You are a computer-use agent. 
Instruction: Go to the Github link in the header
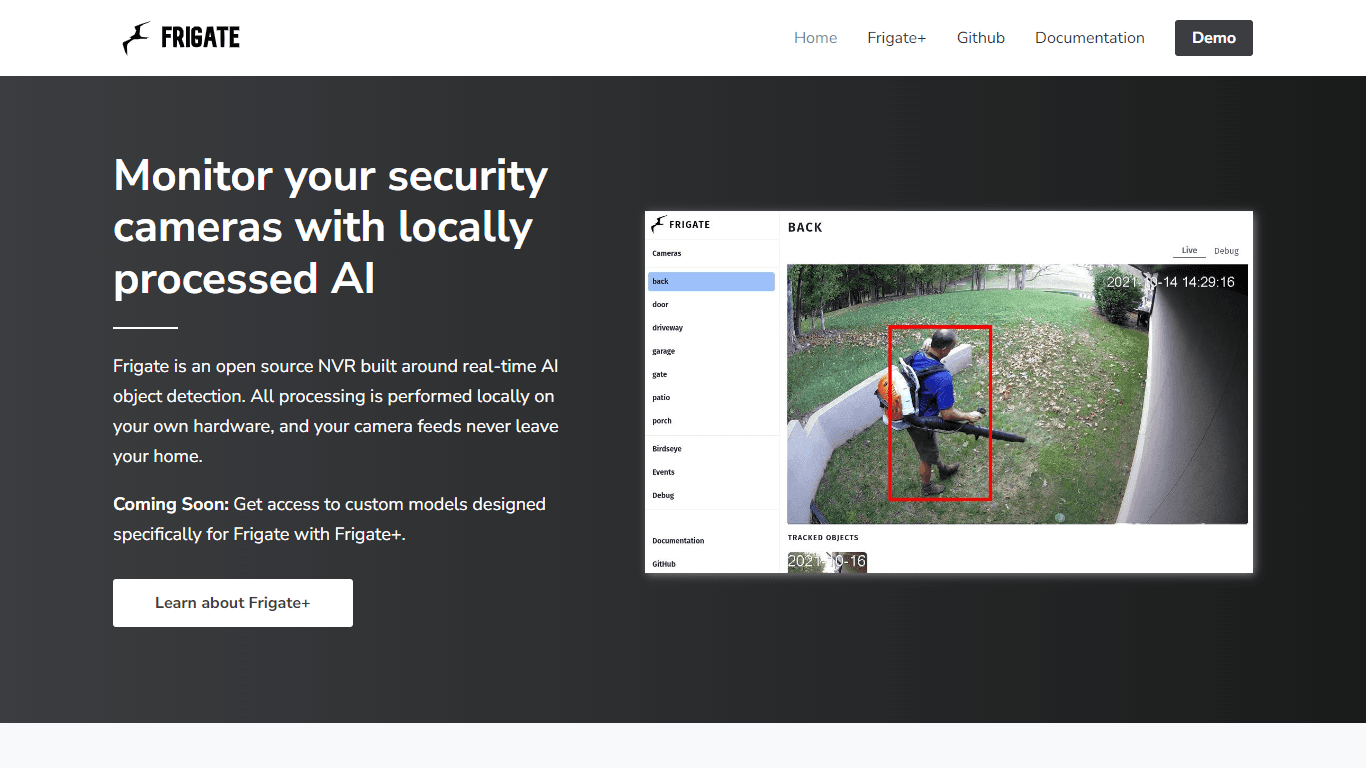(x=980, y=38)
